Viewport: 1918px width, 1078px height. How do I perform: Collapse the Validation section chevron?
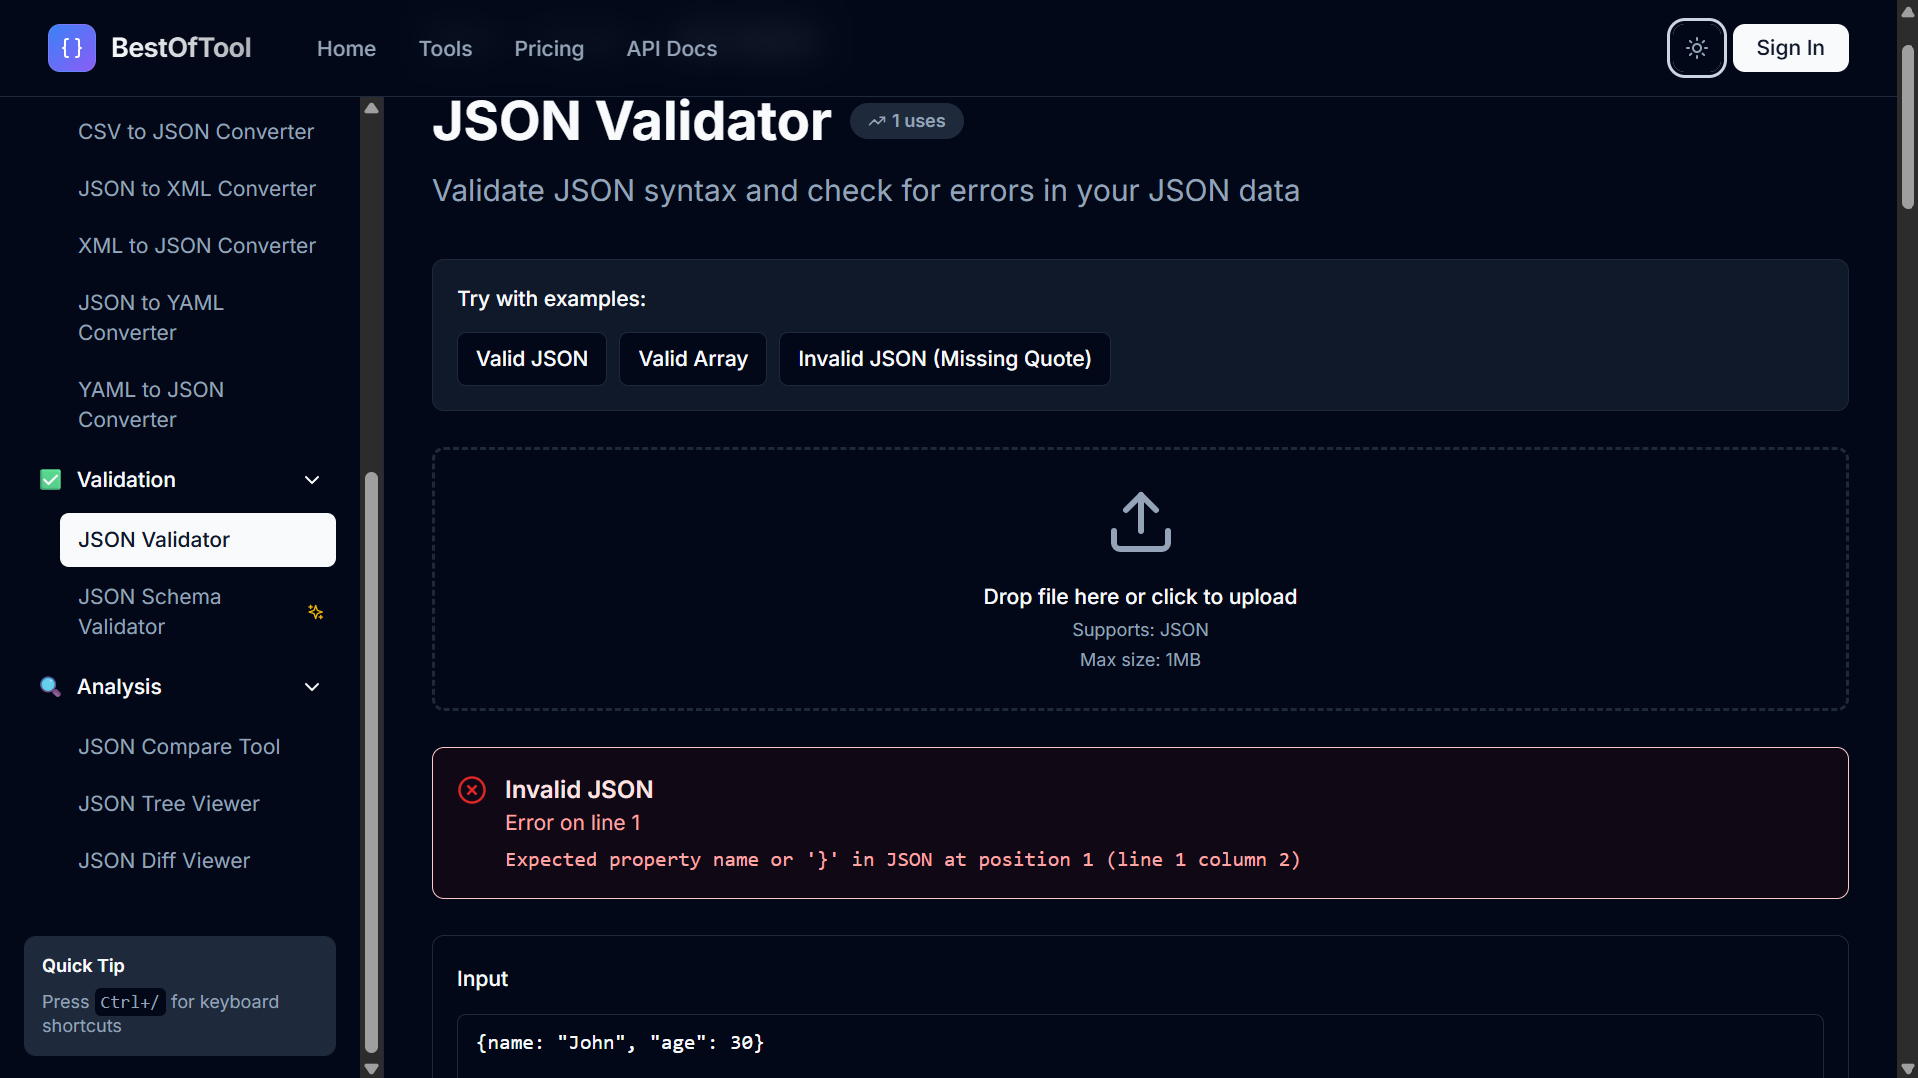[312, 480]
